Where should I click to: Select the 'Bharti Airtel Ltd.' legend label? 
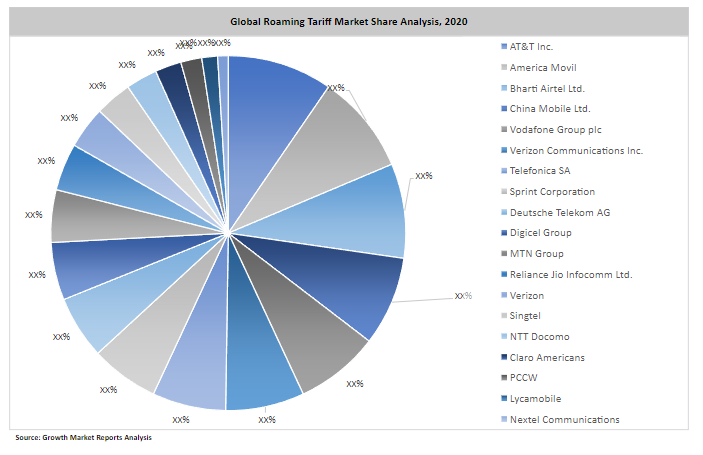point(547,88)
